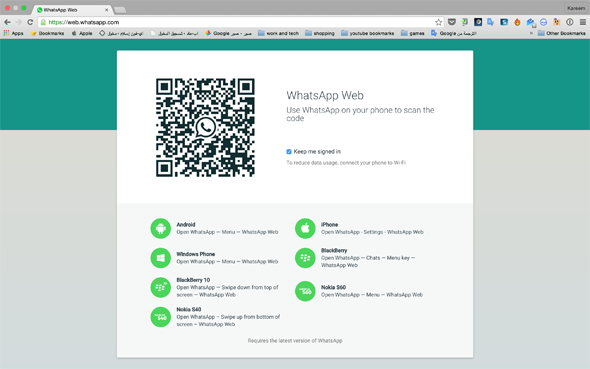Open the shopping bookmarks folder

320,33
